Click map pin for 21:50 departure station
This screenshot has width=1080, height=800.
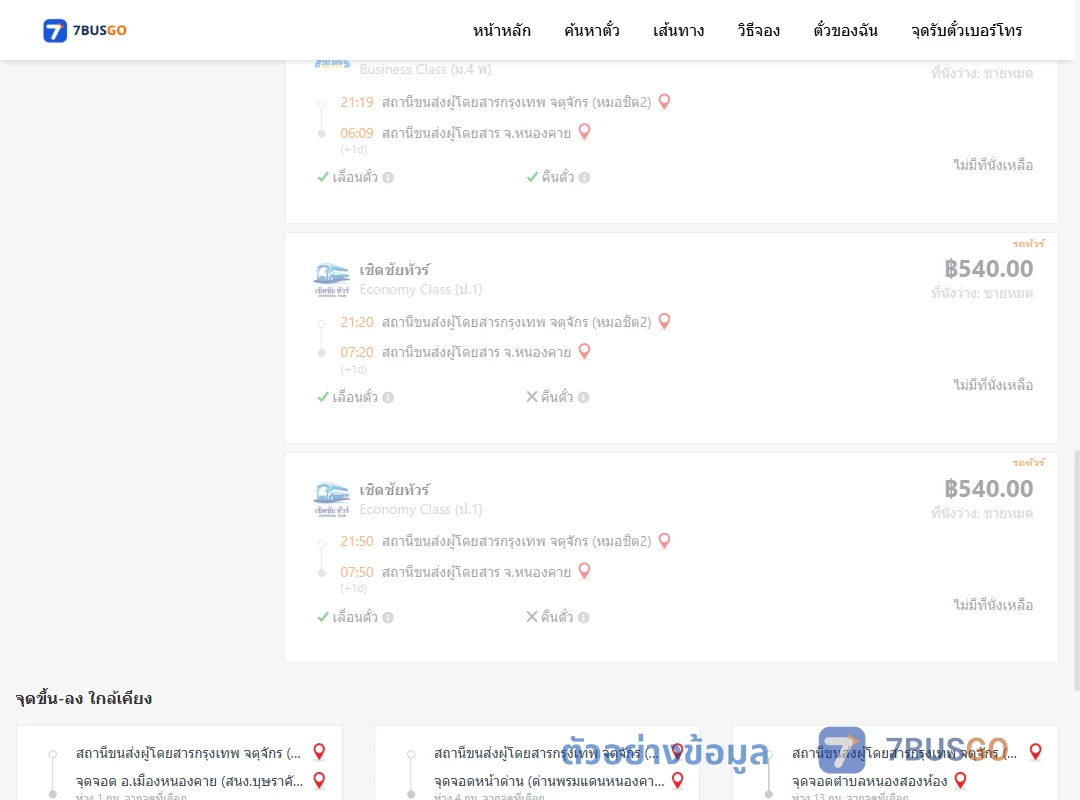tap(665, 541)
